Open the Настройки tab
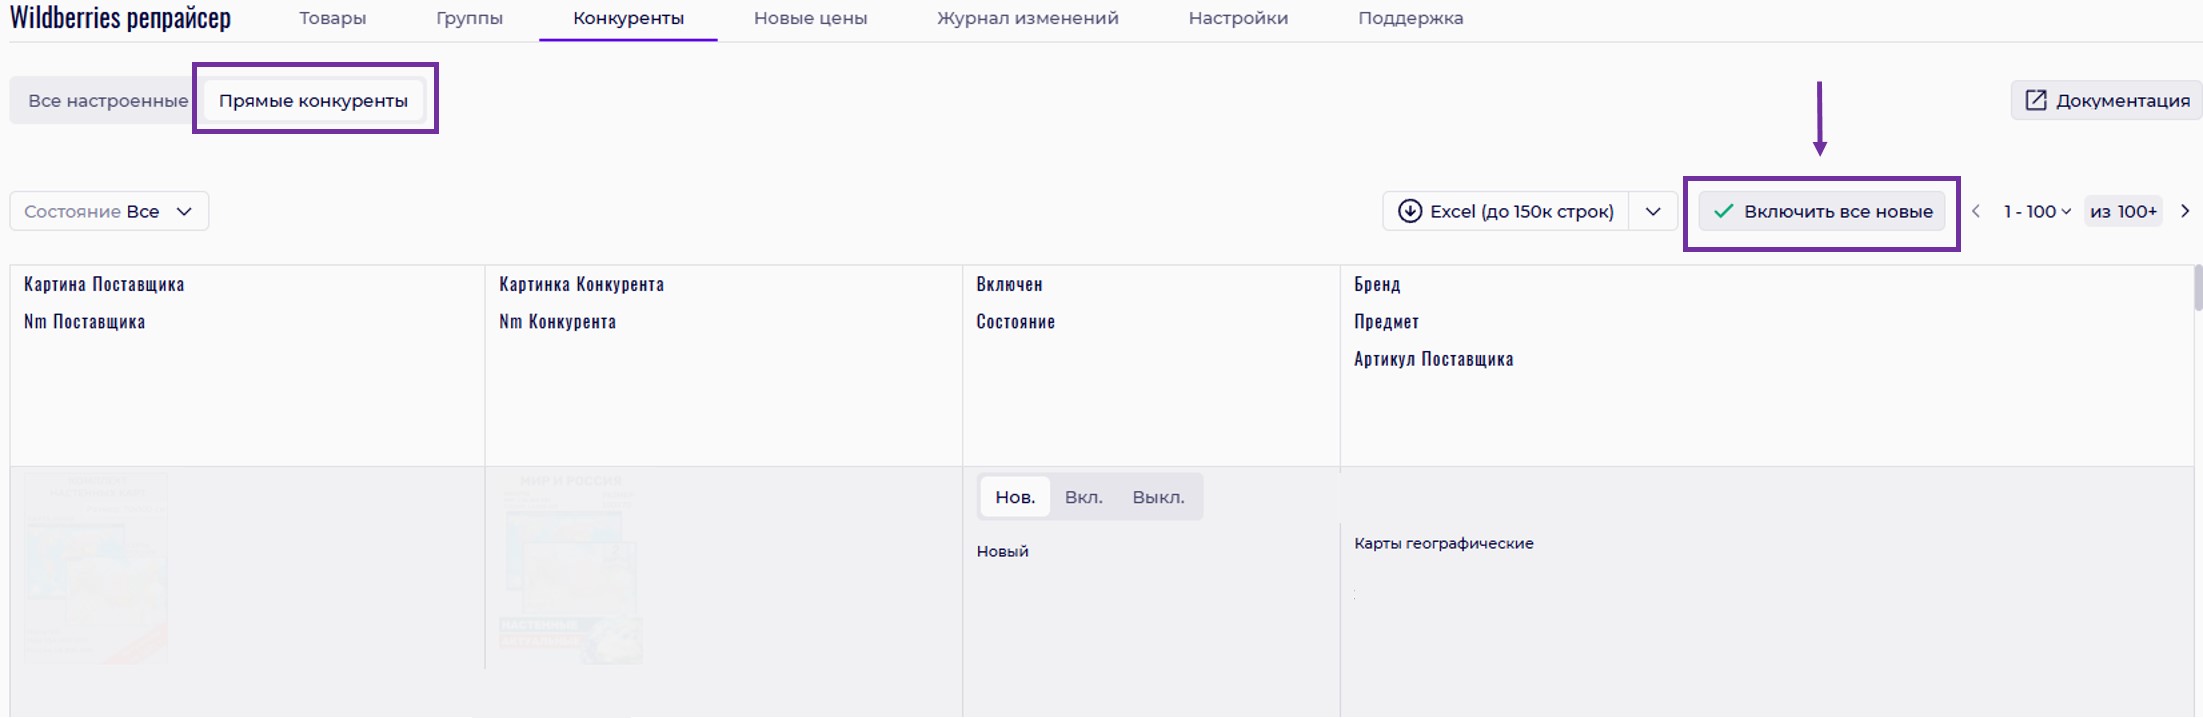2203x718 pixels. 1238,18
